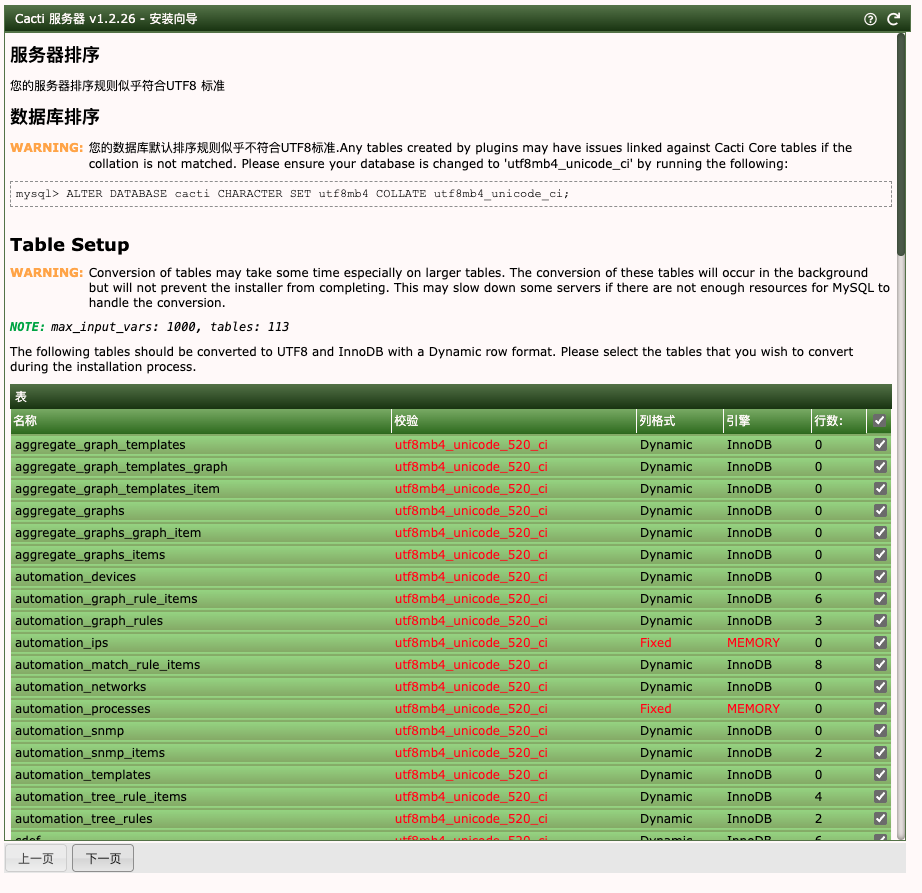The image size is (922, 893).
Task: Click Dynamic format in aggregate_graphs row
Action: coord(666,511)
